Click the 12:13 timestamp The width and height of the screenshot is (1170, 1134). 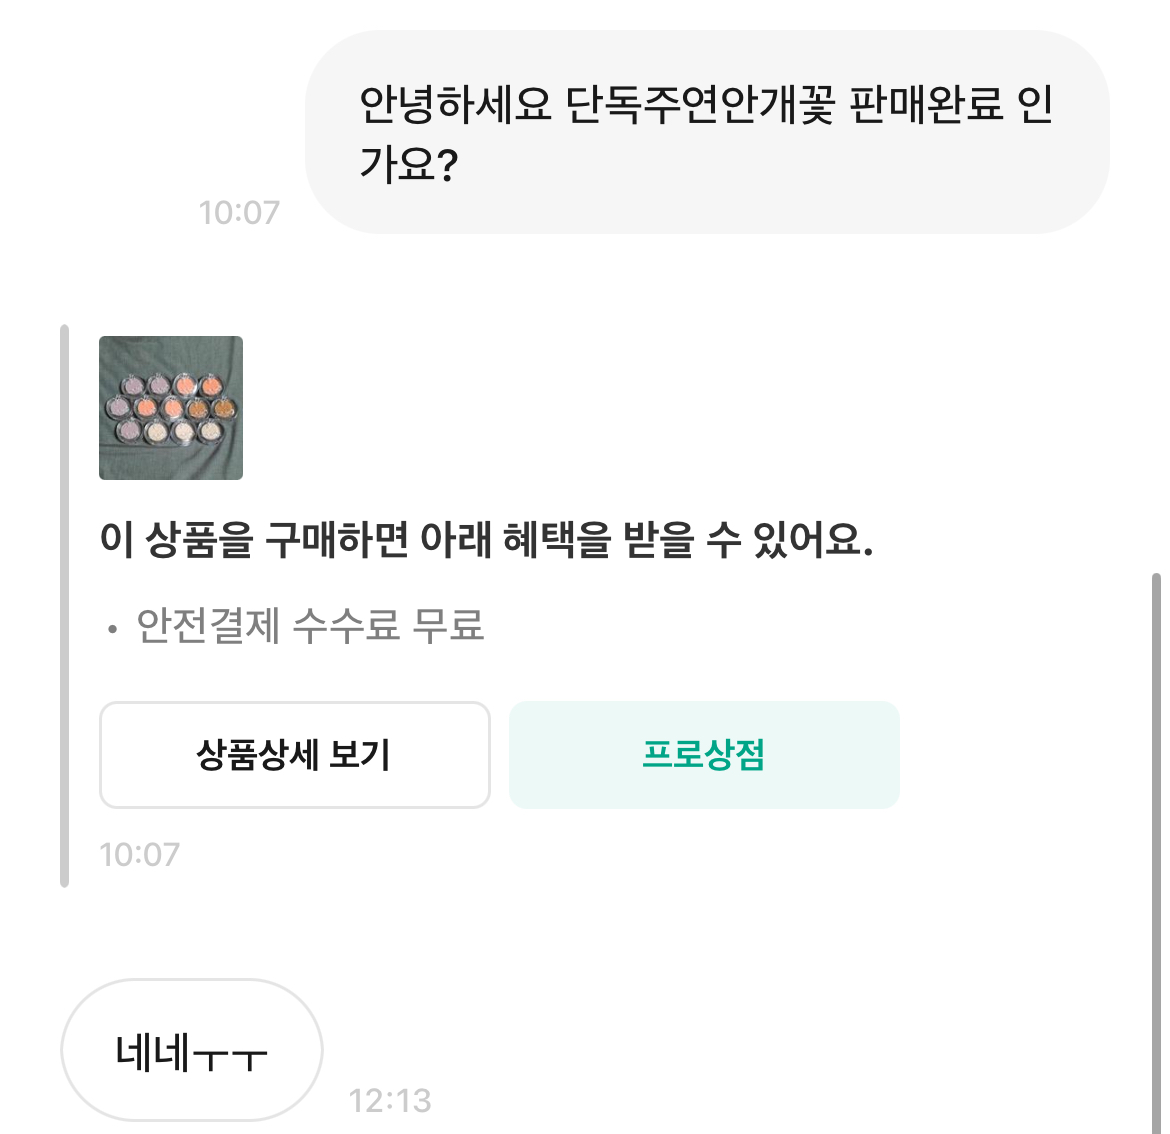tap(390, 1101)
